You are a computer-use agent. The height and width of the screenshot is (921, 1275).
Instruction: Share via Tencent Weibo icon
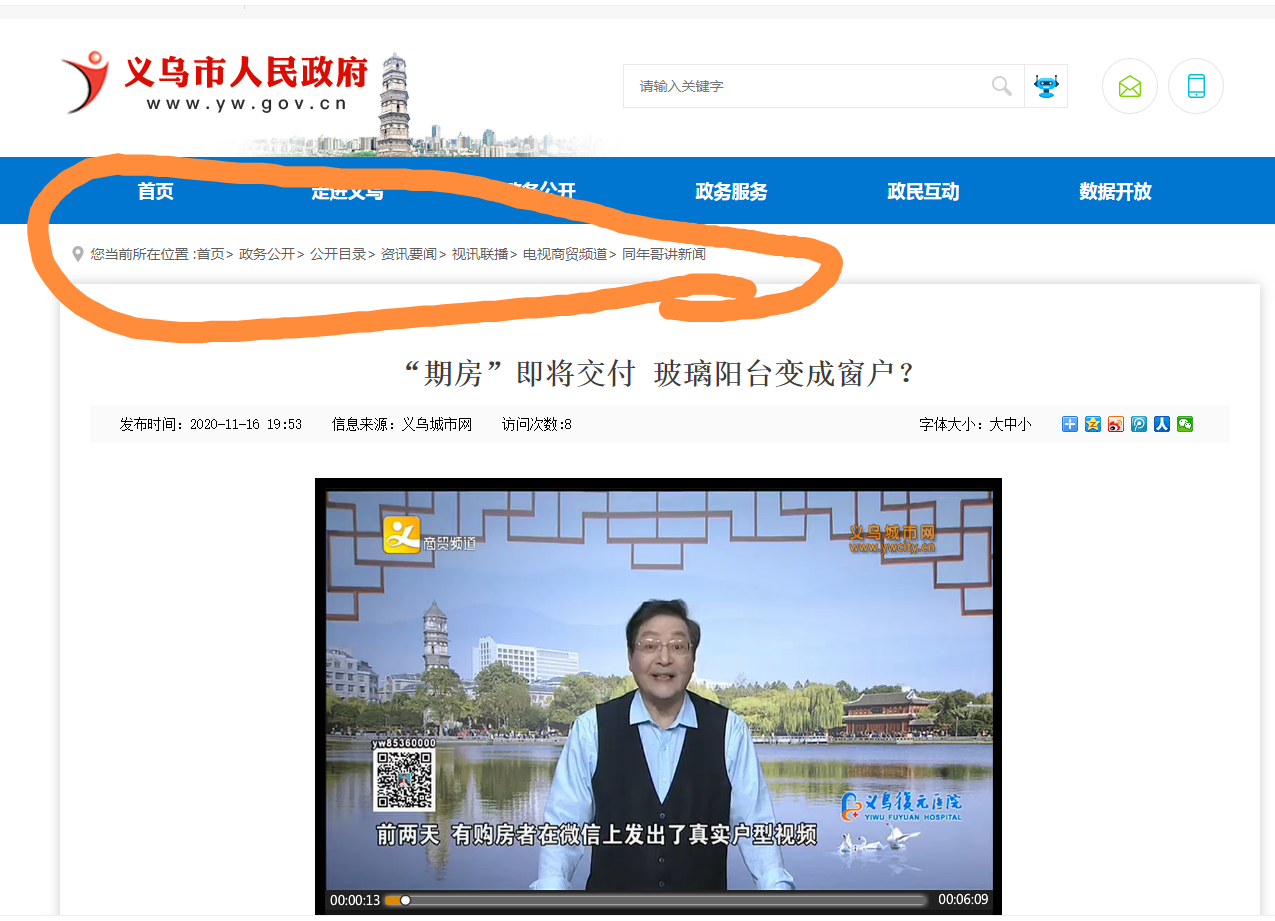1139,424
